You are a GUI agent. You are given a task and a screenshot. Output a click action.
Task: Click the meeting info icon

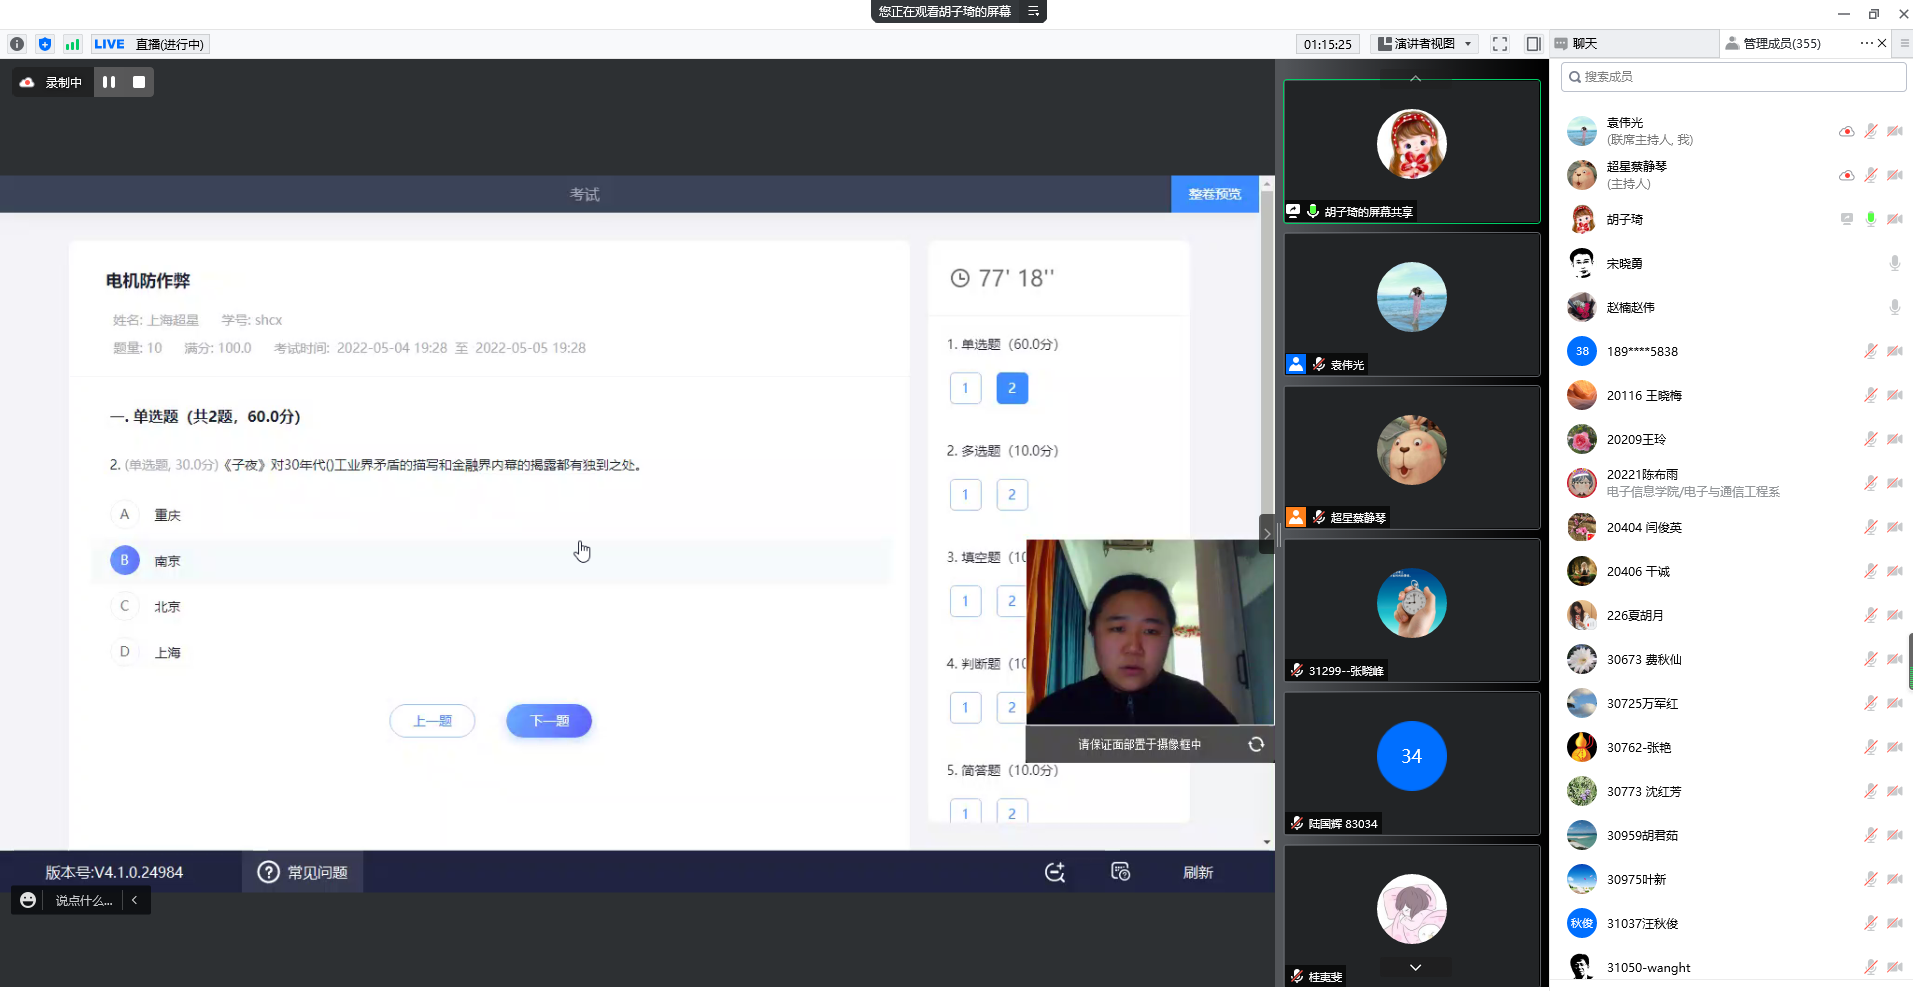(x=17, y=44)
